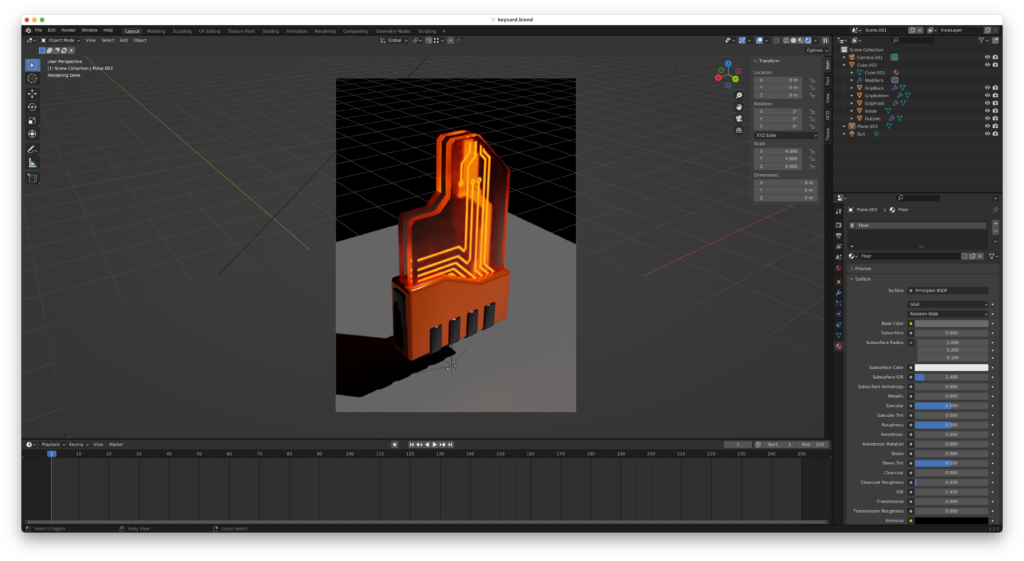This screenshot has height=561, width=1024.
Task: Click the Options button in viewport header
Action: 816,50
